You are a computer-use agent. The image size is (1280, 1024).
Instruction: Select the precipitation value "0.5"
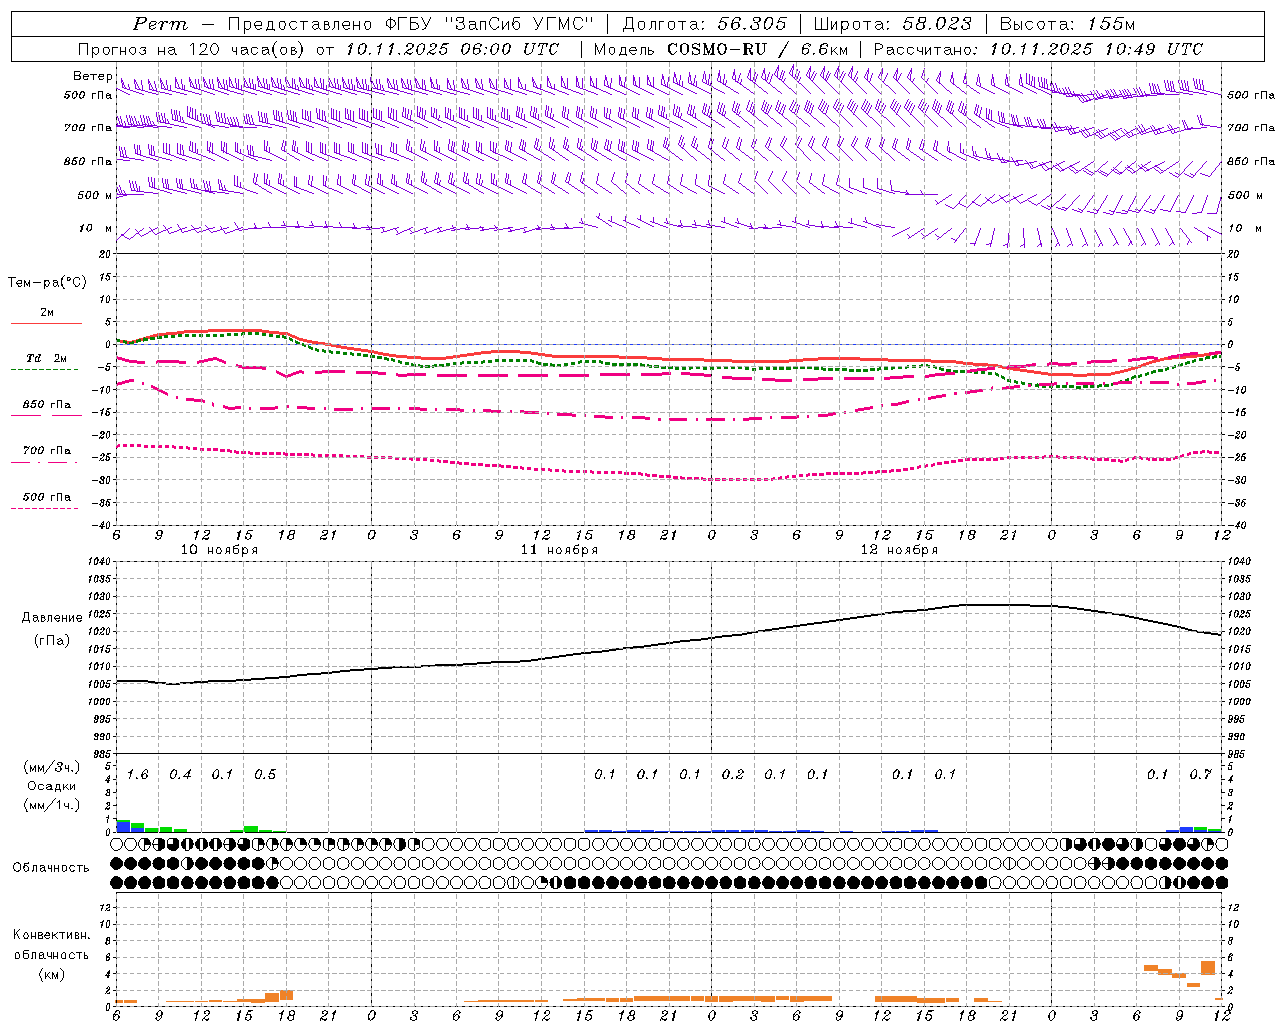pos(265,775)
